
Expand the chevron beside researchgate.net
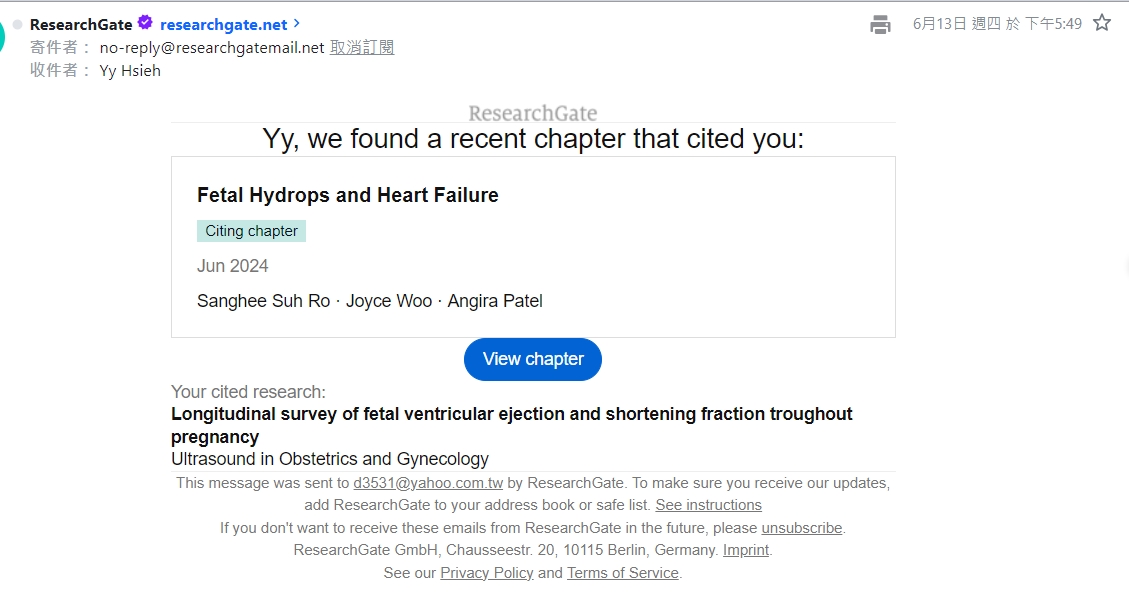(297, 23)
